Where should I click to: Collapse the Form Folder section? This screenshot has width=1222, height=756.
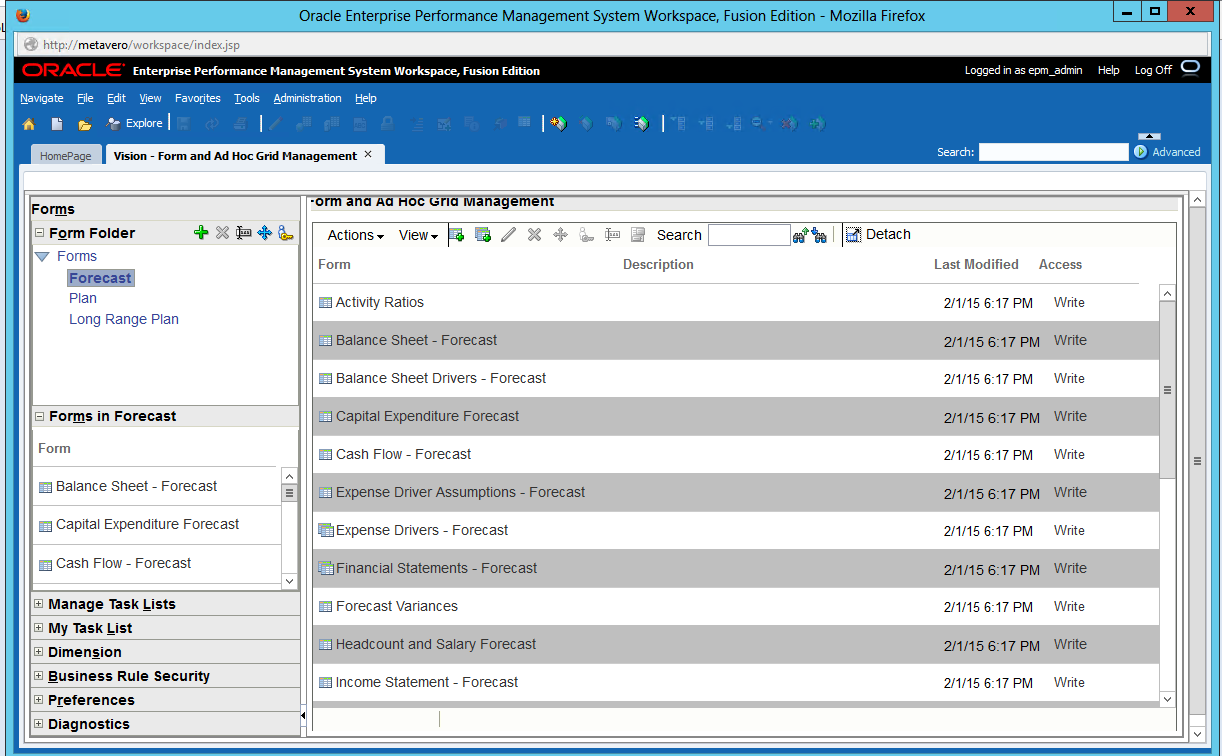click(x=39, y=233)
